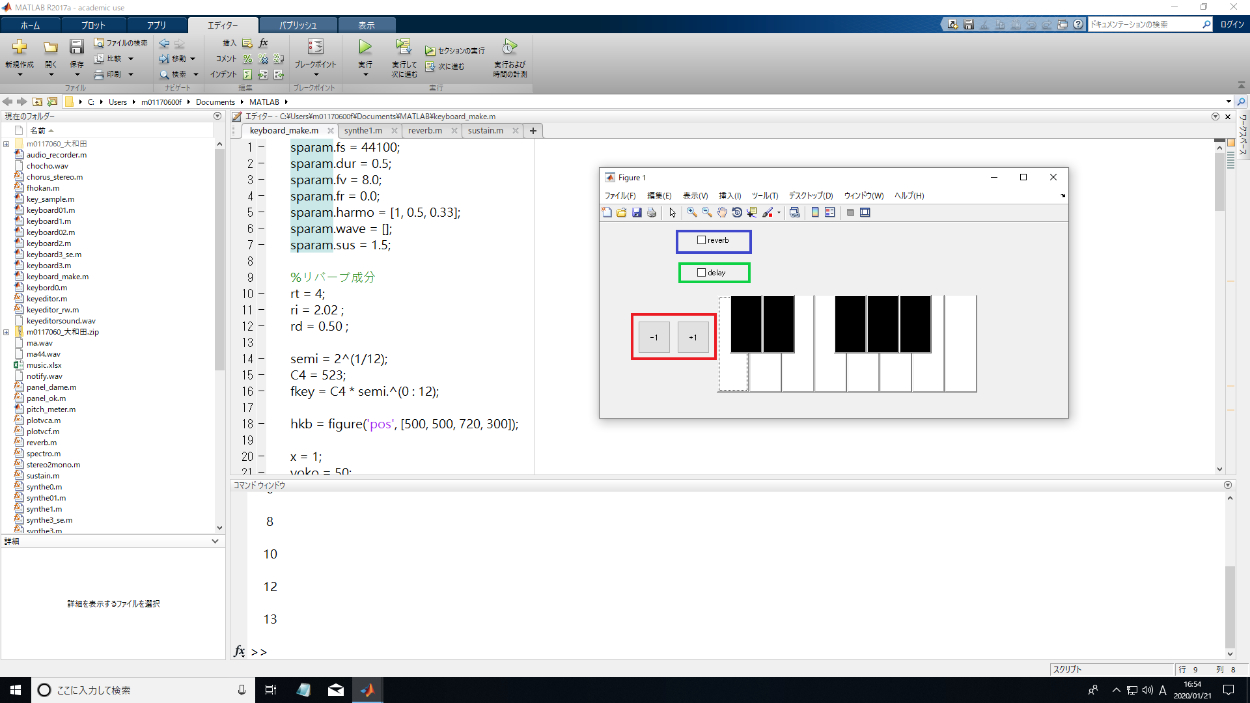This screenshot has height=703, width=1250.
Task: Select the zoom-in magnifier in Figure 1 toolbar
Action: click(x=692, y=212)
